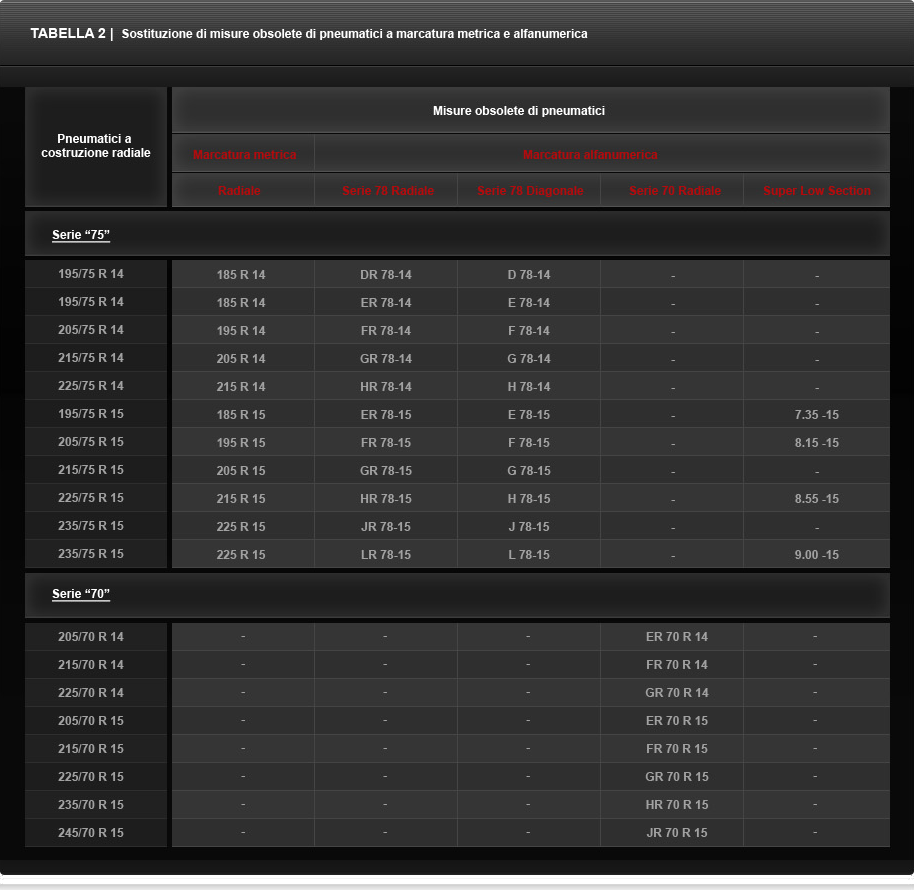Click the "225/70 R 14" row label
The height and width of the screenshot is (890, 914).
point(91,692)
